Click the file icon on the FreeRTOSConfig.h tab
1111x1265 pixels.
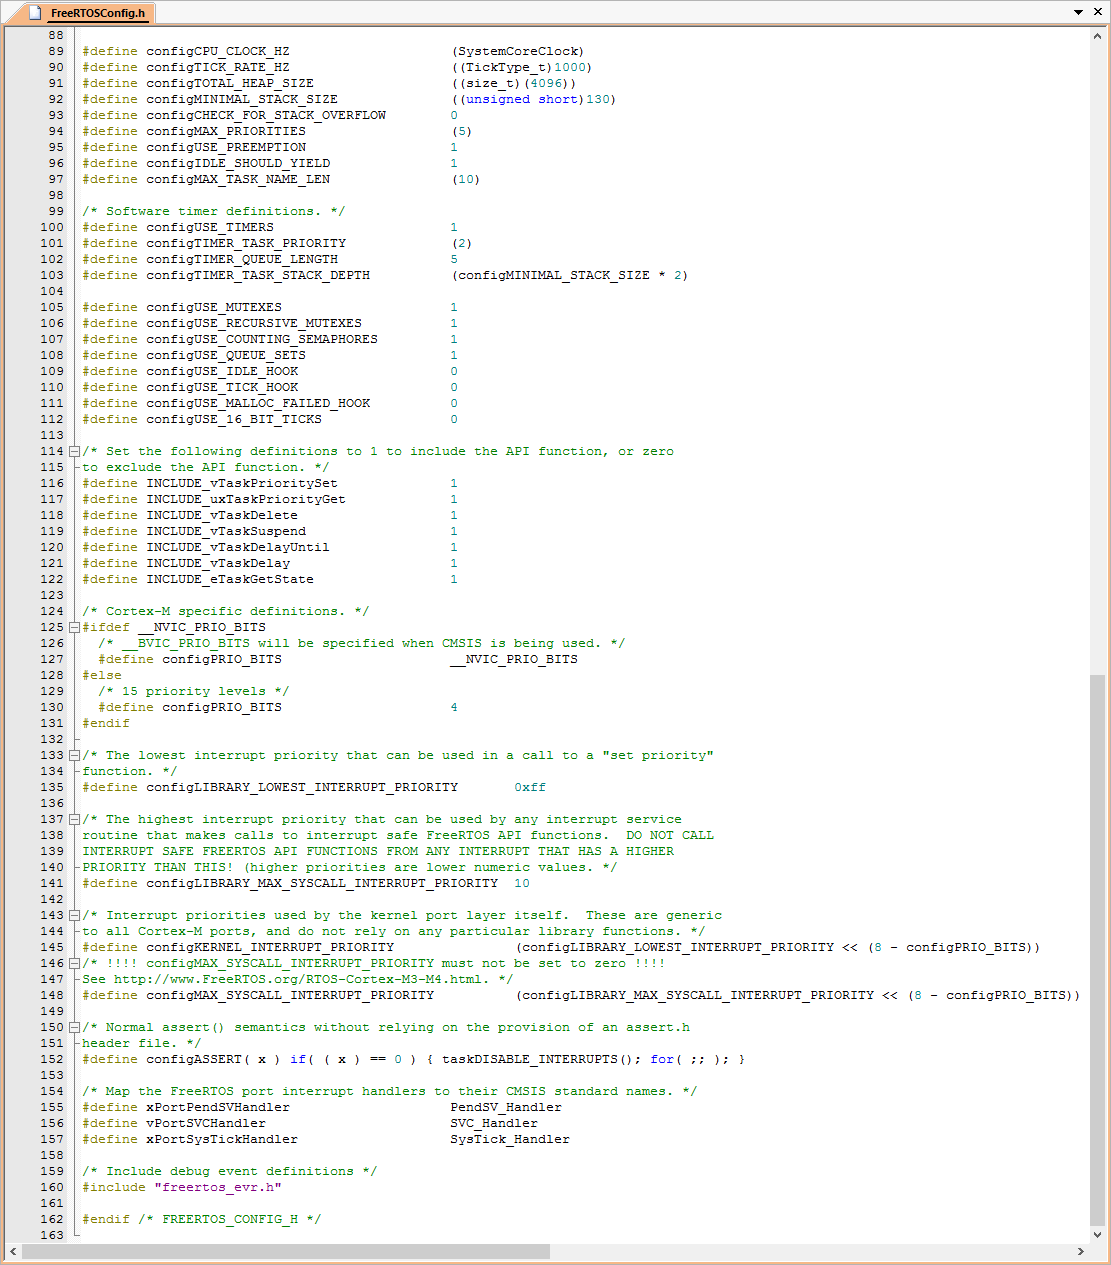point(35,13)
